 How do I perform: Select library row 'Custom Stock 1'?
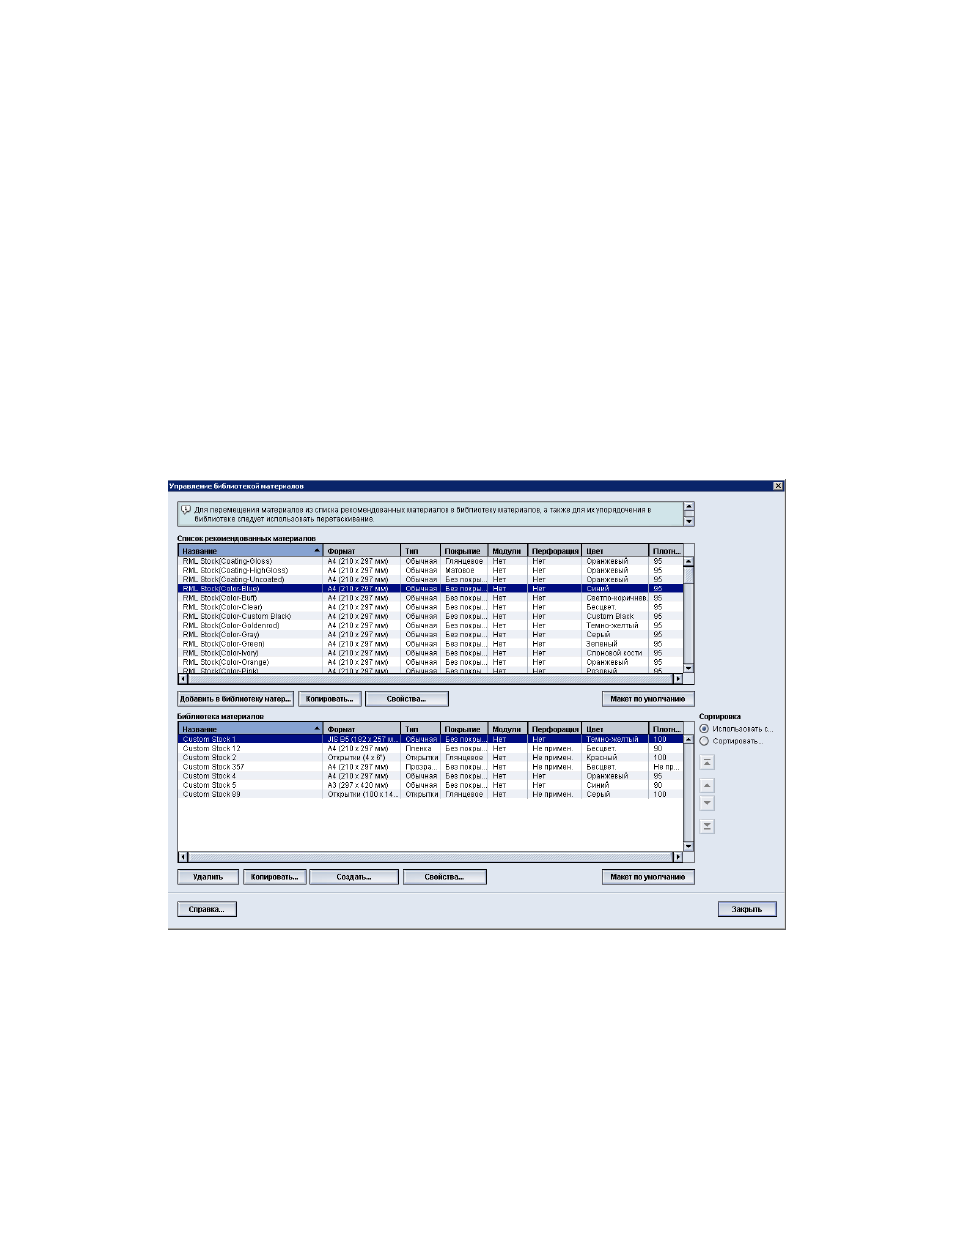(x=430, y=739)
